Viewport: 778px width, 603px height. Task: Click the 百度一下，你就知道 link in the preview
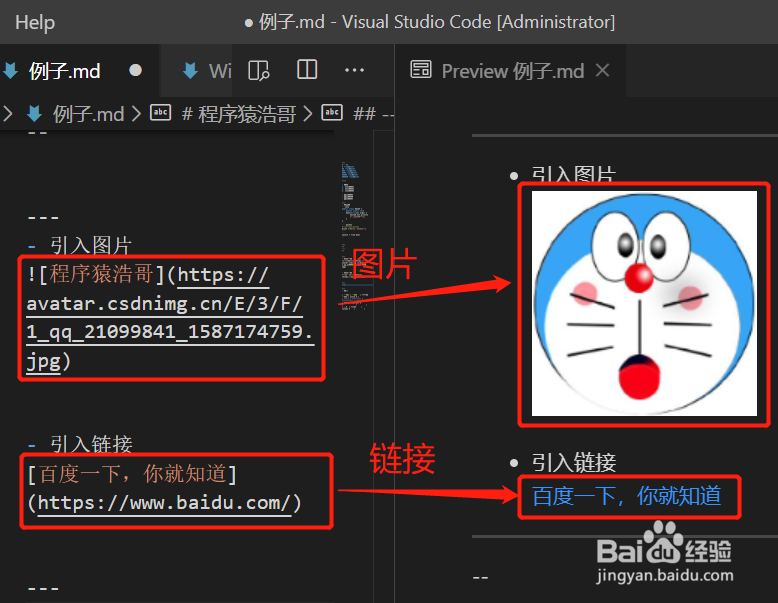(x=626, y=496)
